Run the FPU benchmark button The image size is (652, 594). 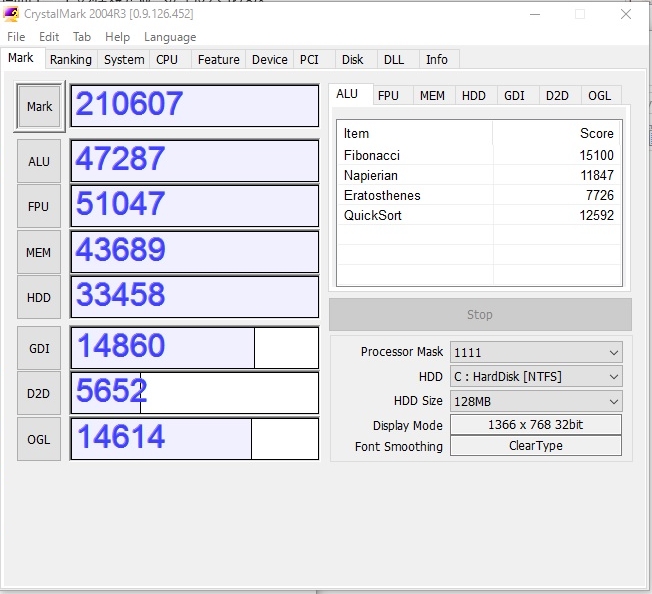click(39, 207)
